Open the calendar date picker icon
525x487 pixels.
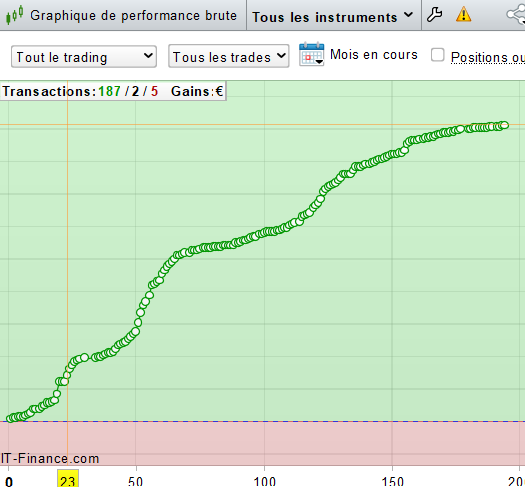click(x=311, y=54)
